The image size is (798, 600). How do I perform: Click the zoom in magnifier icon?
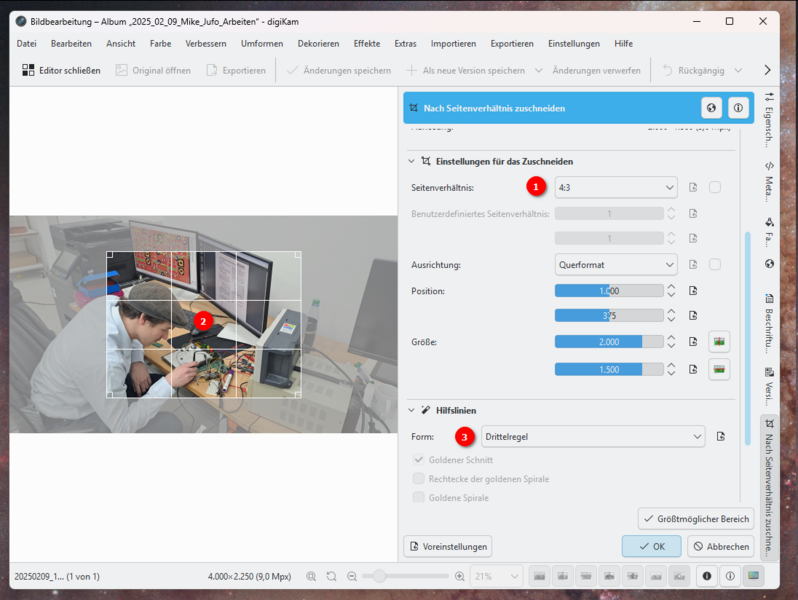(x=460, y=576)
